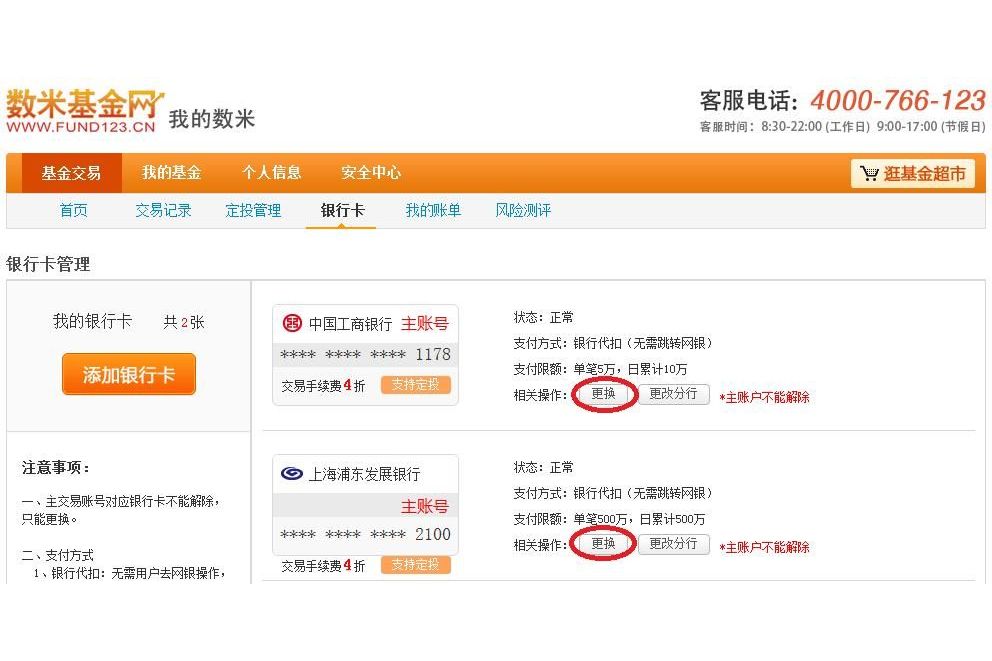Click the 添加银行卡 button

tap(129, 374)
